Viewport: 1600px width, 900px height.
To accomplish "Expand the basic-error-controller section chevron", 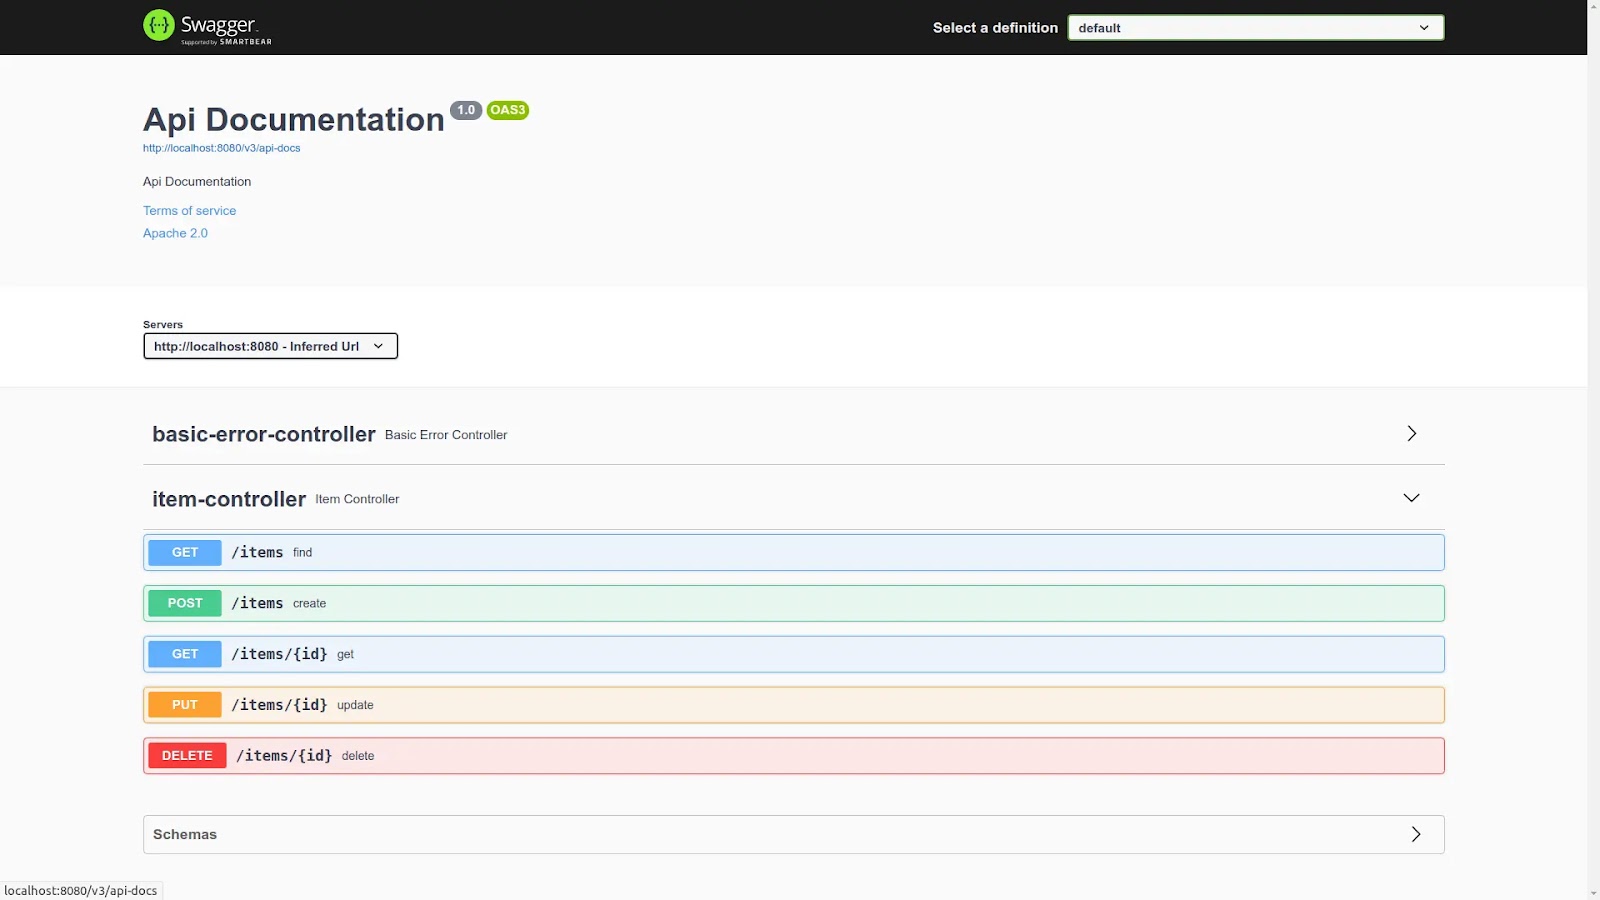I will pyautogui.click(x=1411, y=434).
